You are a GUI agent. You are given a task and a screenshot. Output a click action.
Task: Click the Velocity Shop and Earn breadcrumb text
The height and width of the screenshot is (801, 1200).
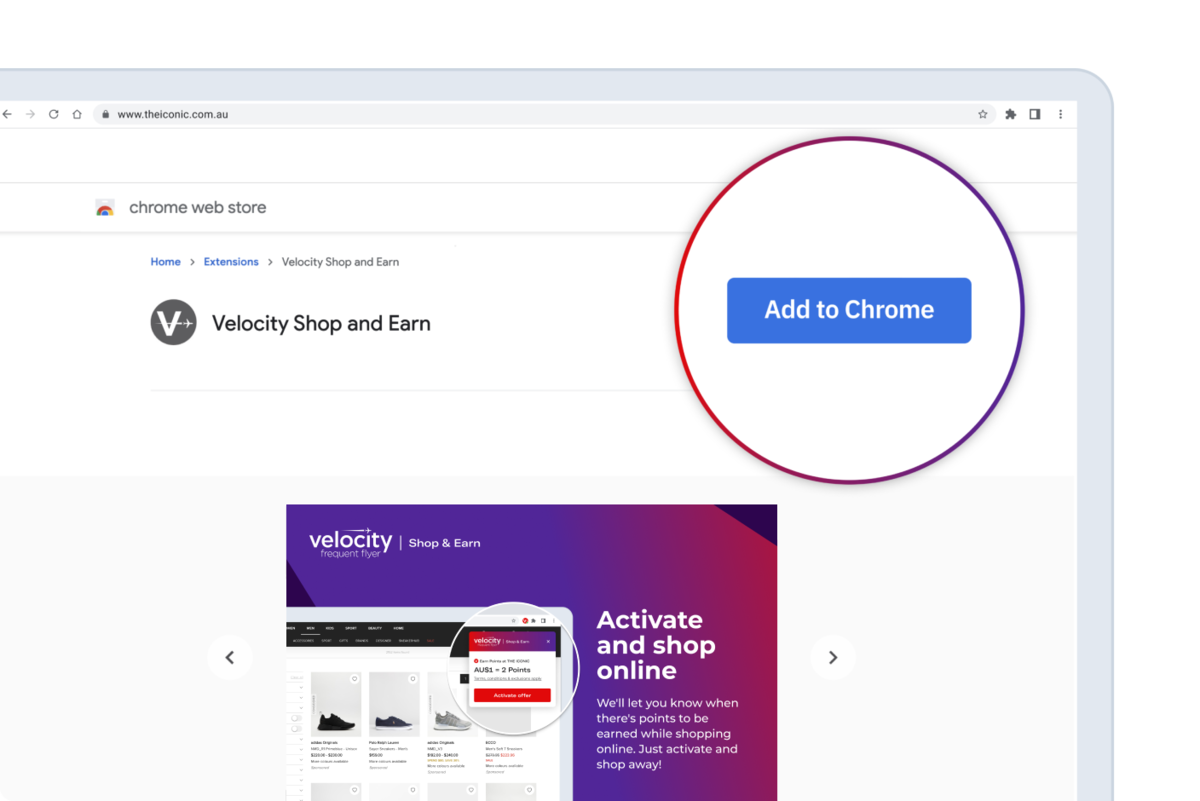click(340, 262)
